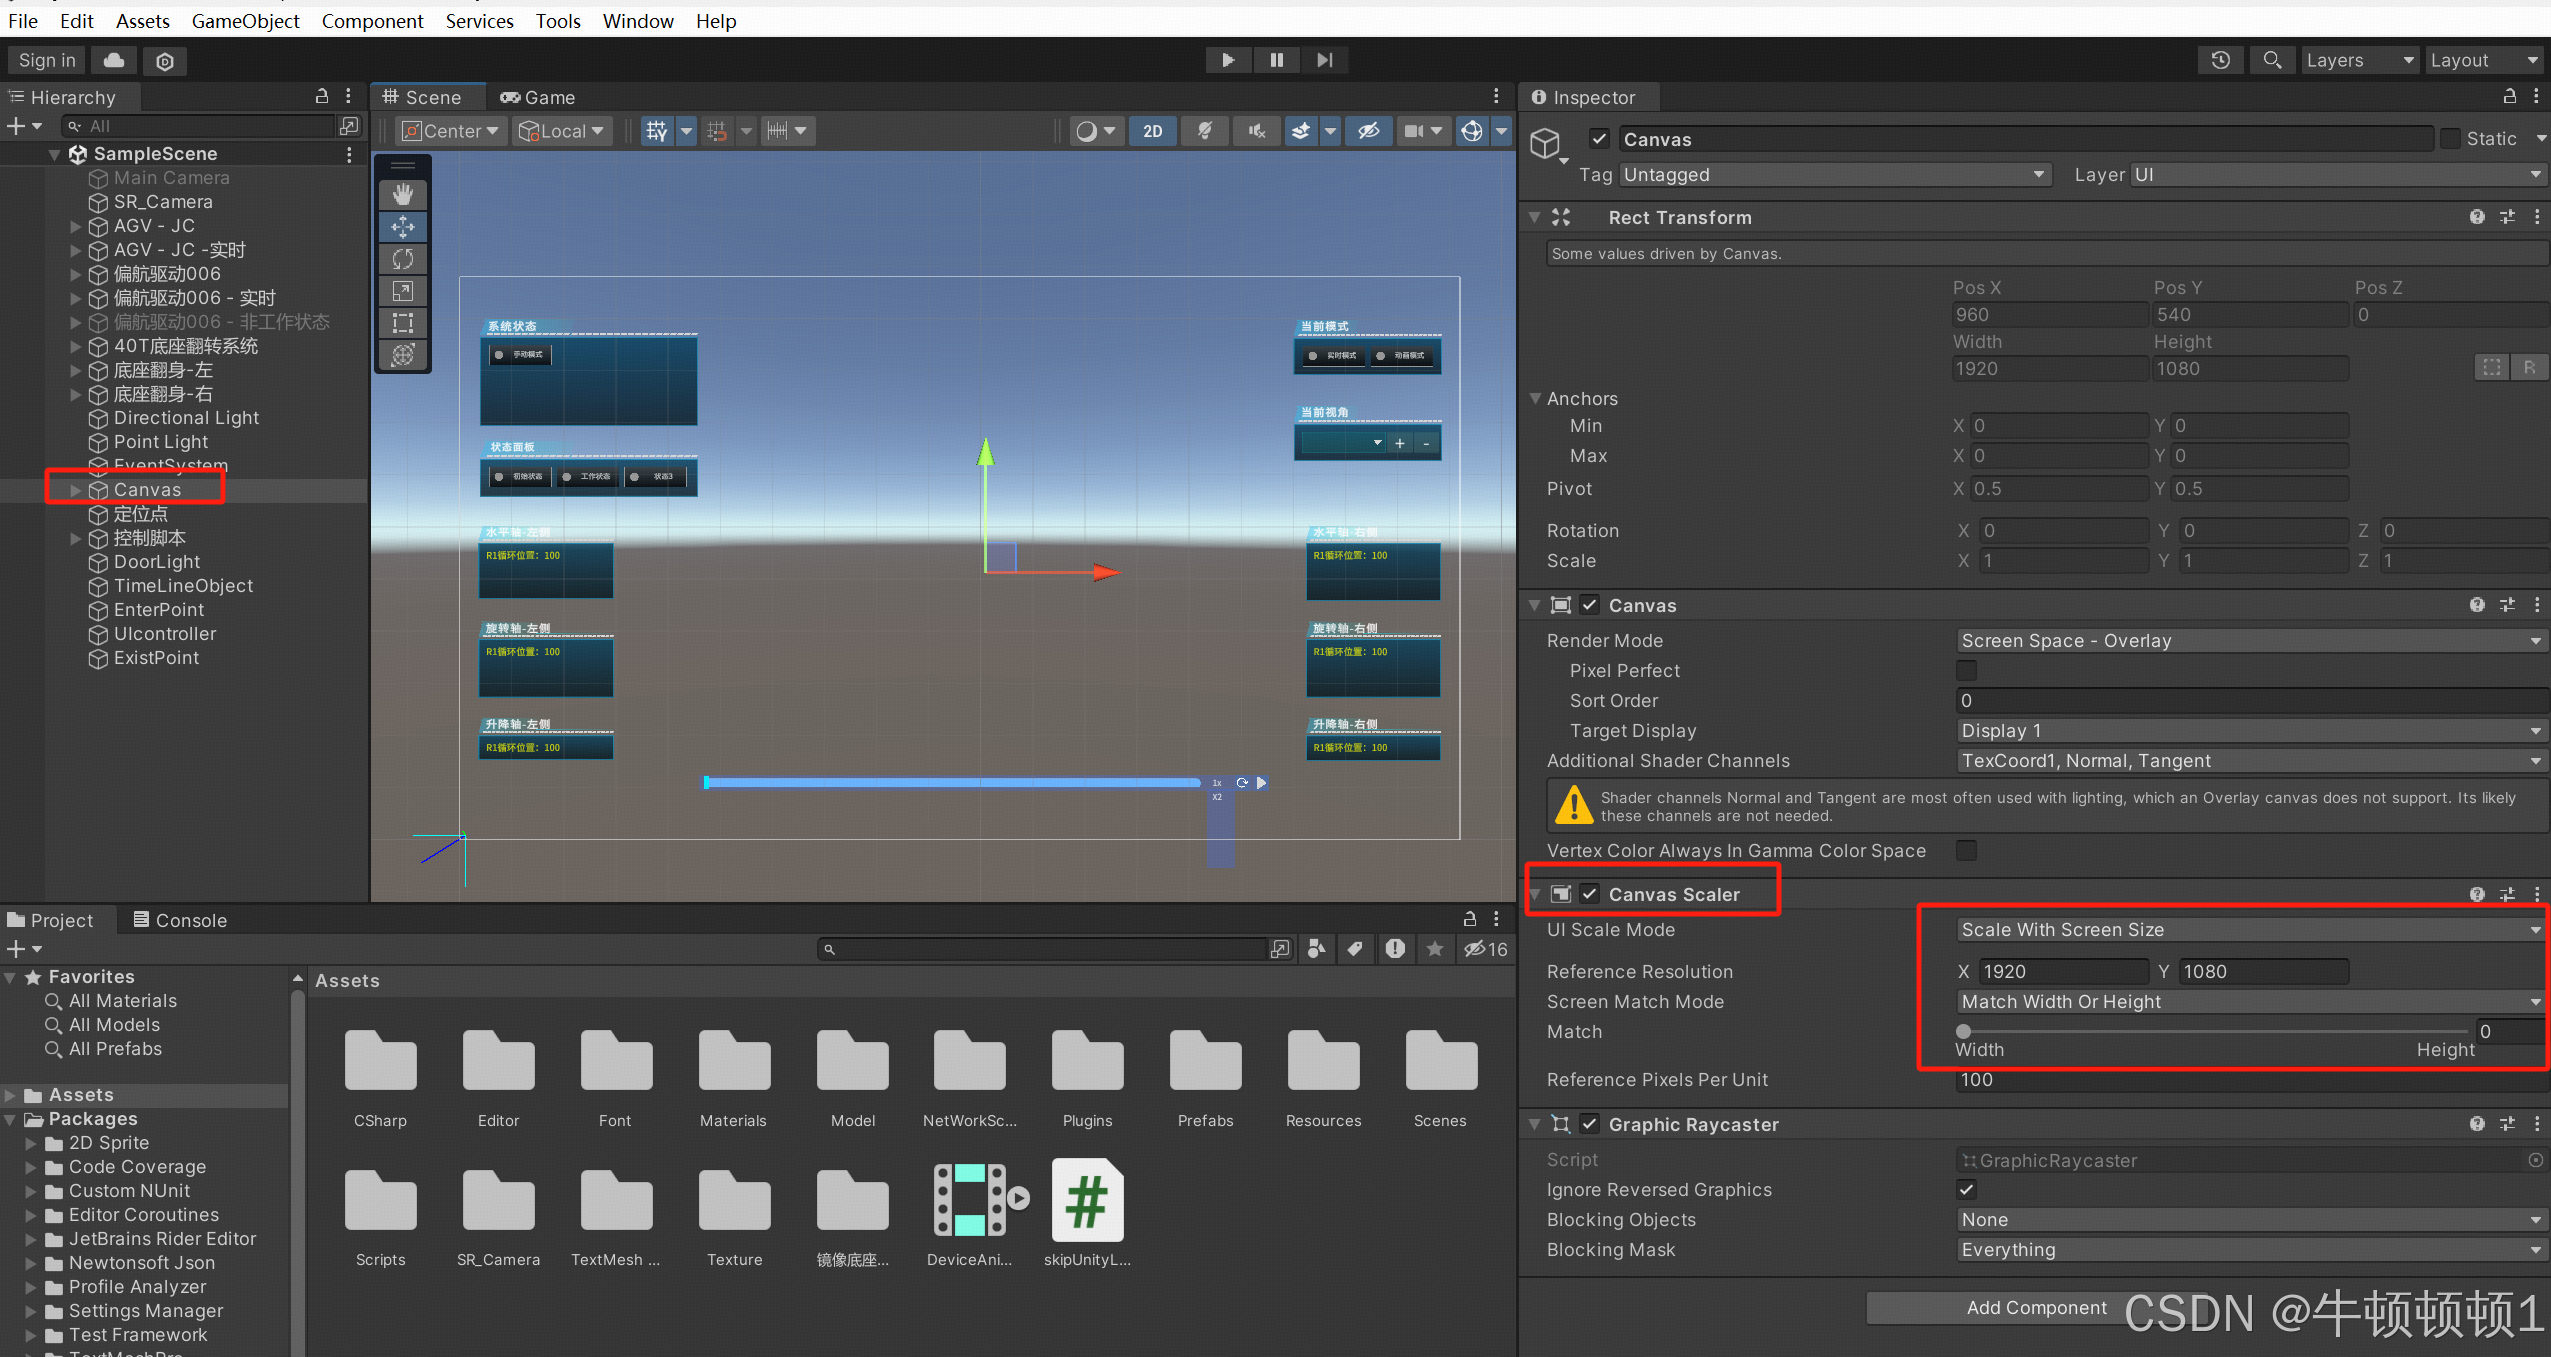The image size is (2551, 1357).
Task: Click the cloud services icon
Action: click(x=114, y=60)
